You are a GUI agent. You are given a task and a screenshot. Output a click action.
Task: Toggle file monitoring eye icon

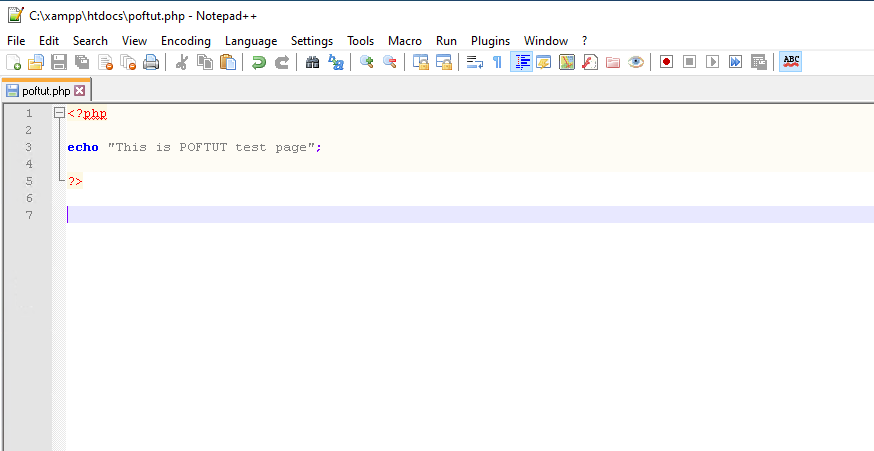(x=636, y=62)
